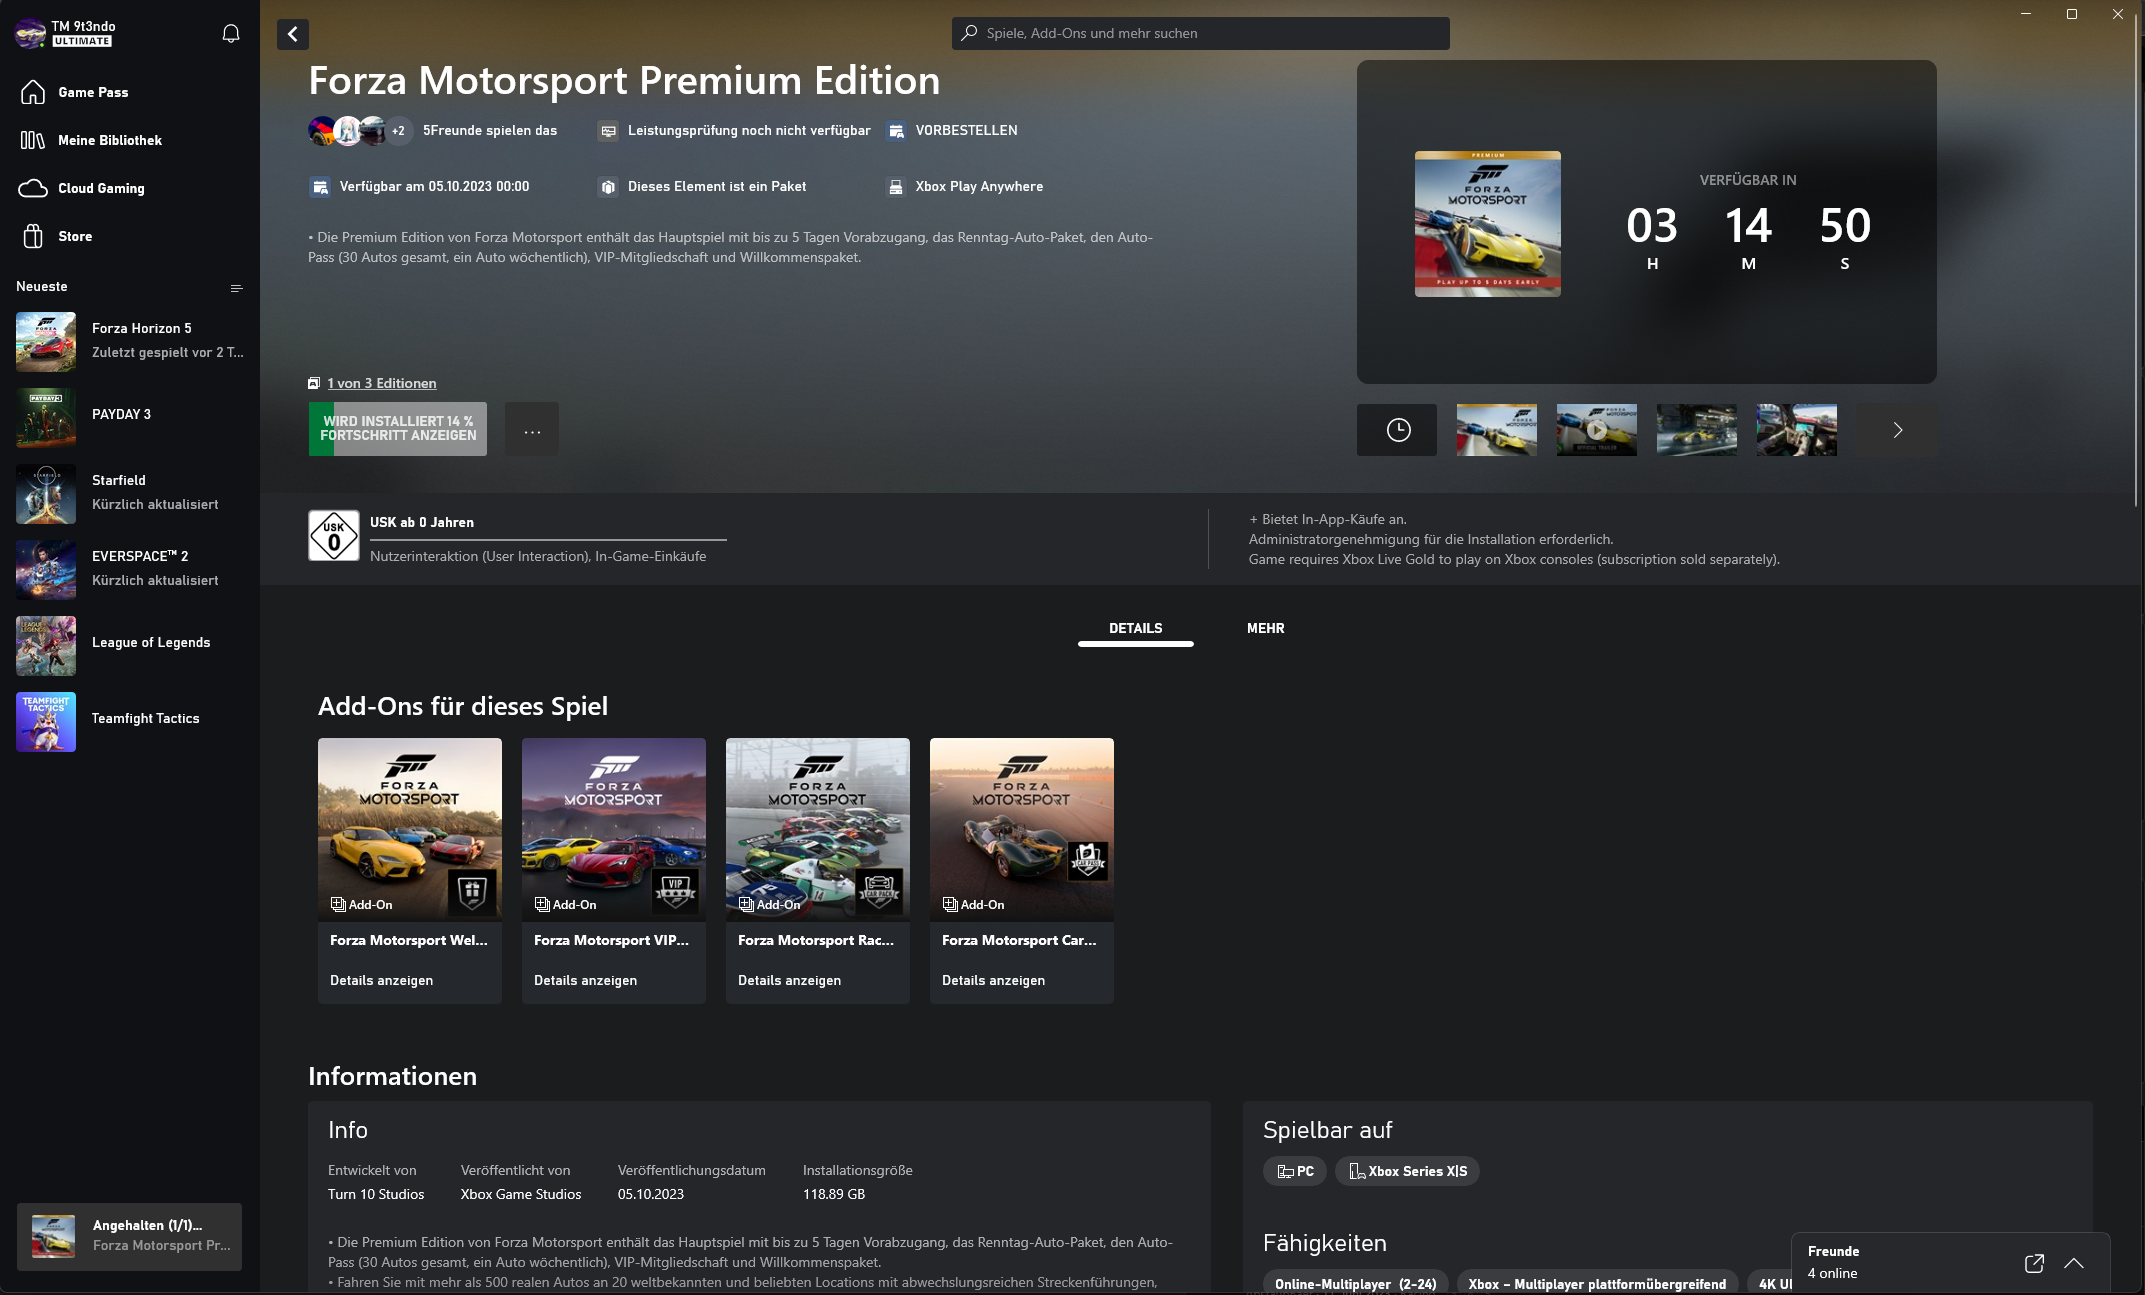This screenshot has height=1295, width=2145.
Task: Expand the Freunde panel chevron
Action: [2074, 1263]
